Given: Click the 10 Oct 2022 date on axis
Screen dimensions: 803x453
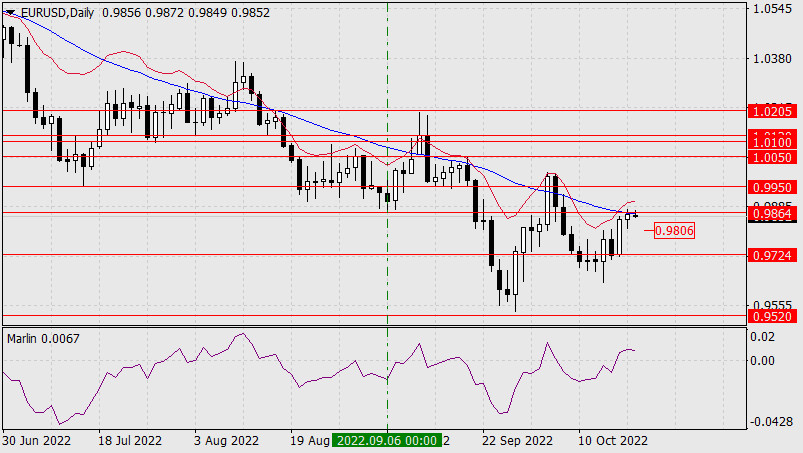Looking at the screenshot, I should (614, 440).
